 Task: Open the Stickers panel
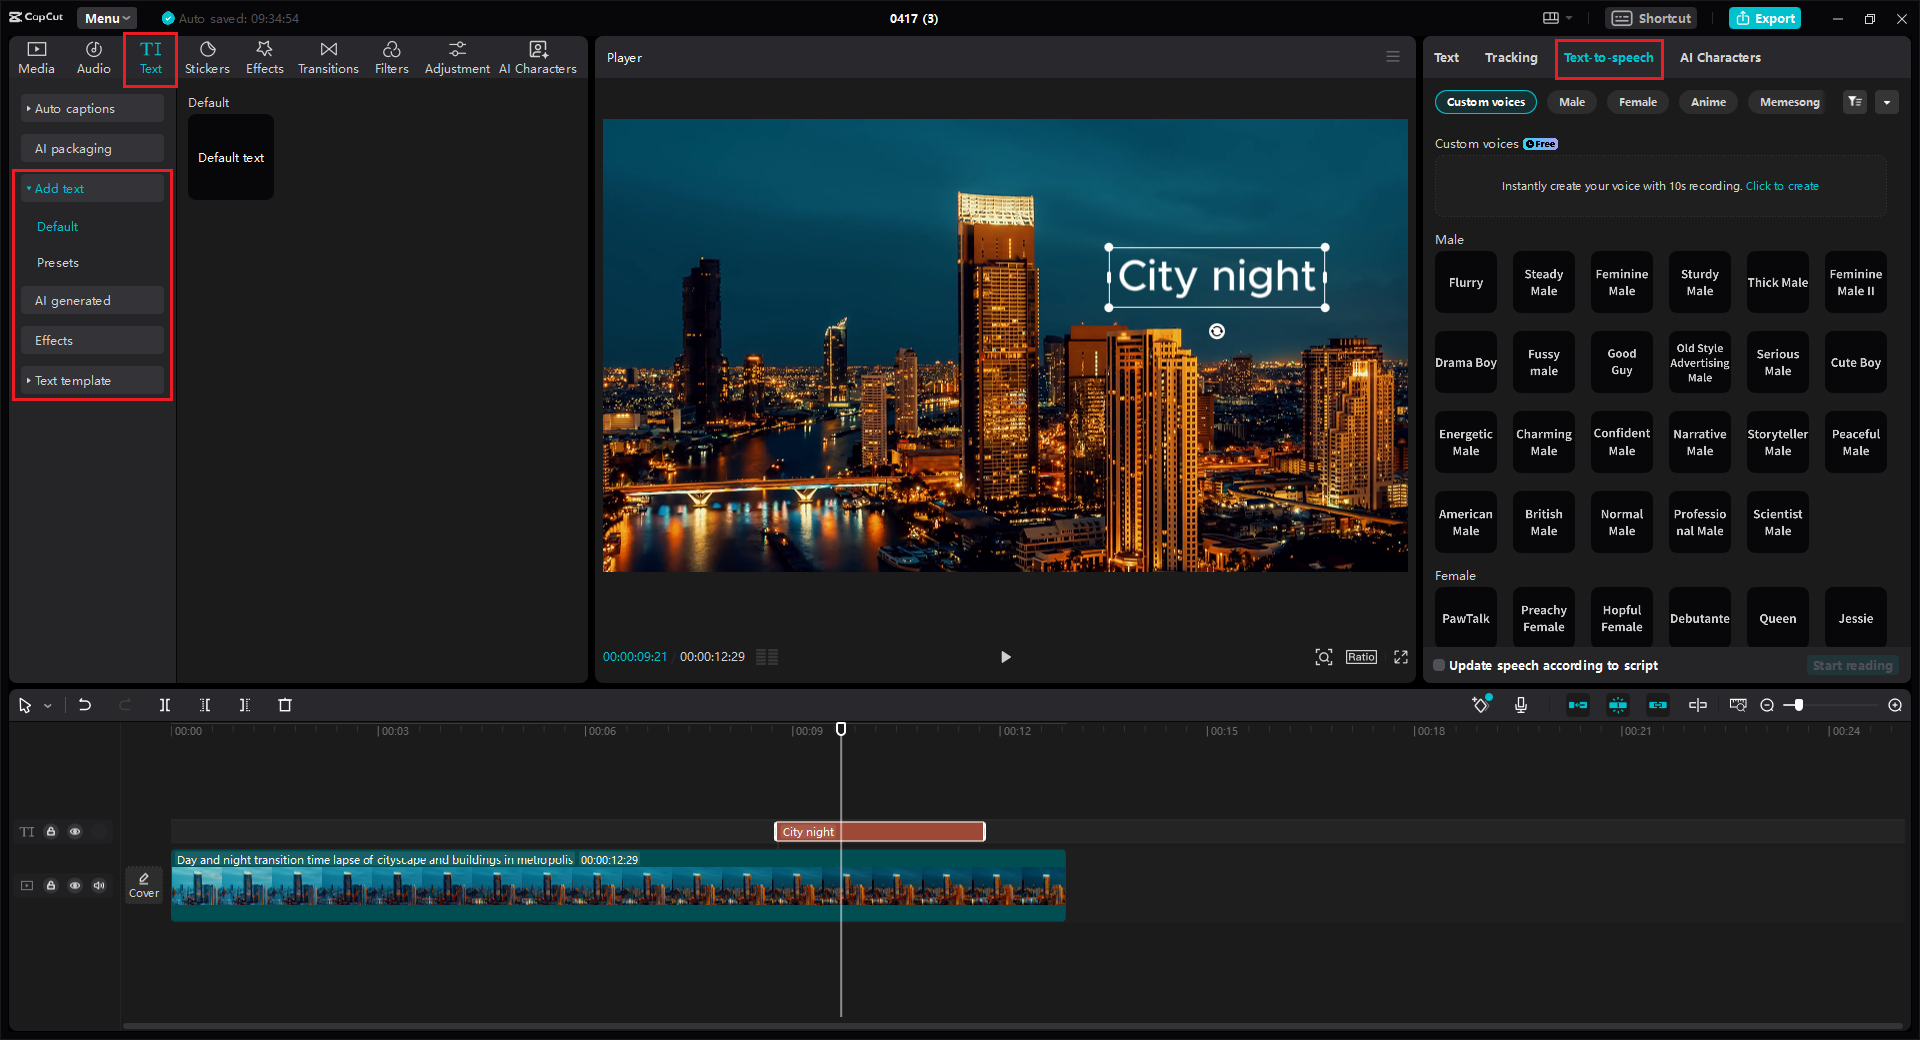coord(207,58)
